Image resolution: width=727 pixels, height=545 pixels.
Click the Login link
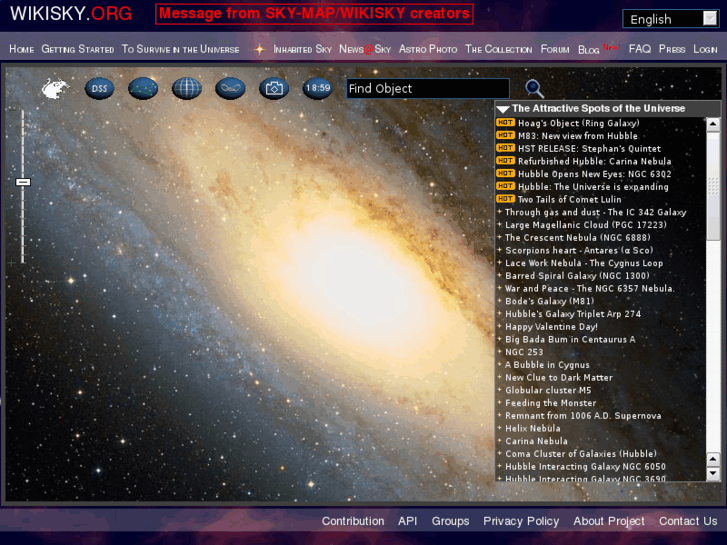pos(705,49)
